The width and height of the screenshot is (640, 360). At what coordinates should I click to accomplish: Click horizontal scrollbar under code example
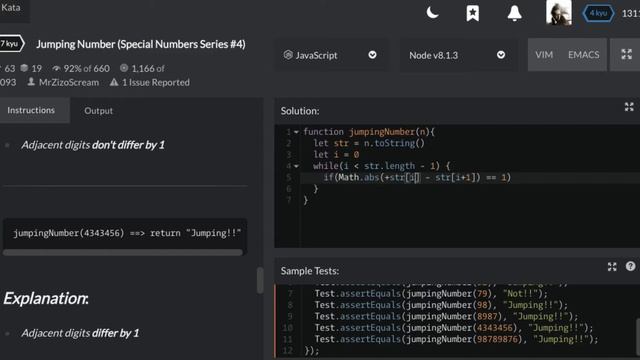[x=122, y=253]
